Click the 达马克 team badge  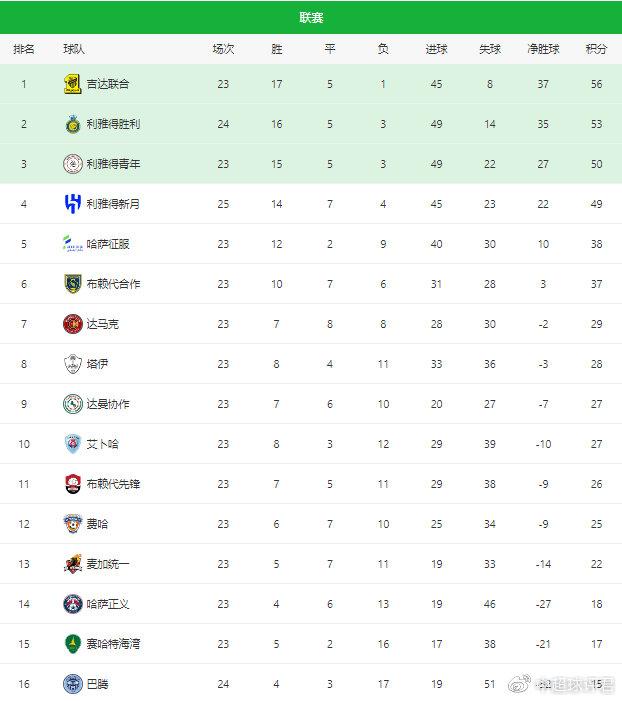click(72, 324)
